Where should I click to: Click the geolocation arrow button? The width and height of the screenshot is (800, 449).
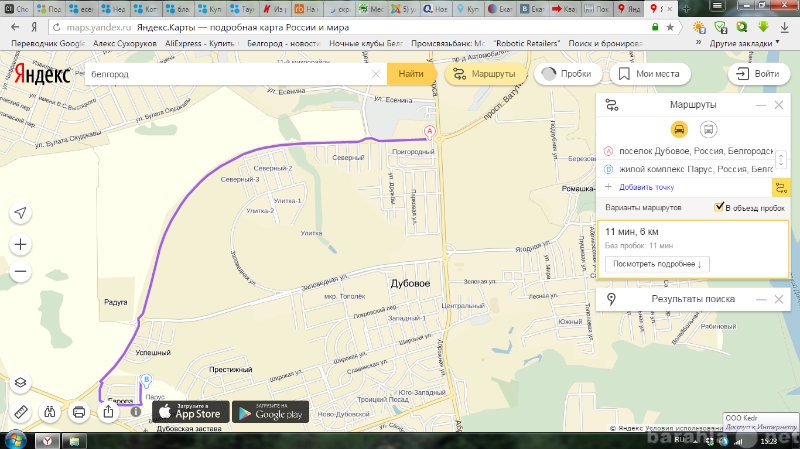coord(20,213)
